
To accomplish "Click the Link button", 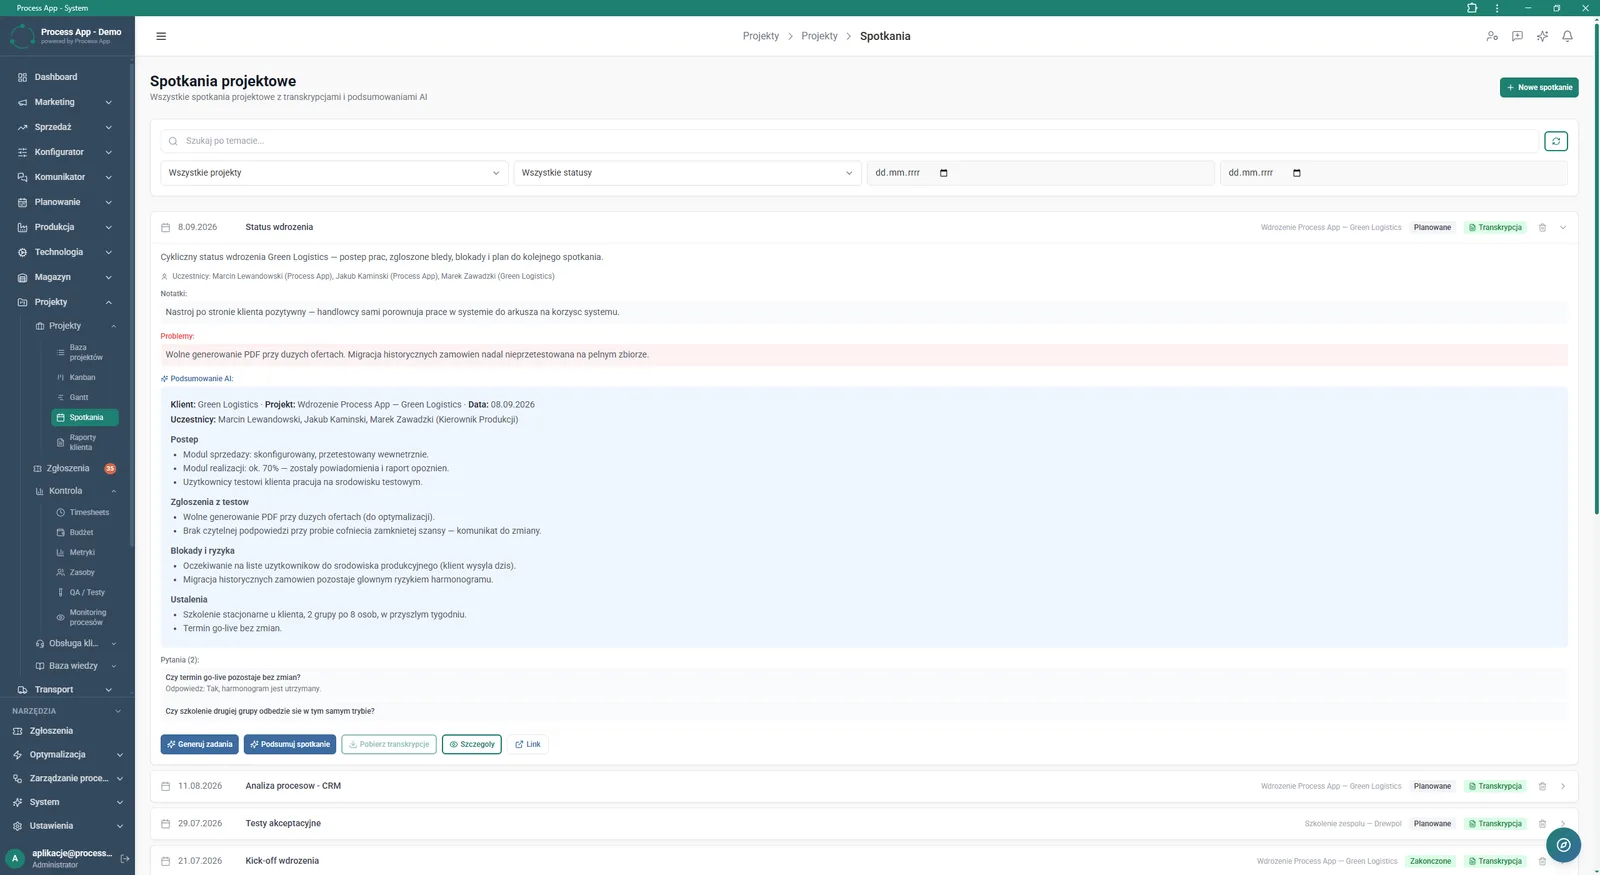I will point(527,744).
